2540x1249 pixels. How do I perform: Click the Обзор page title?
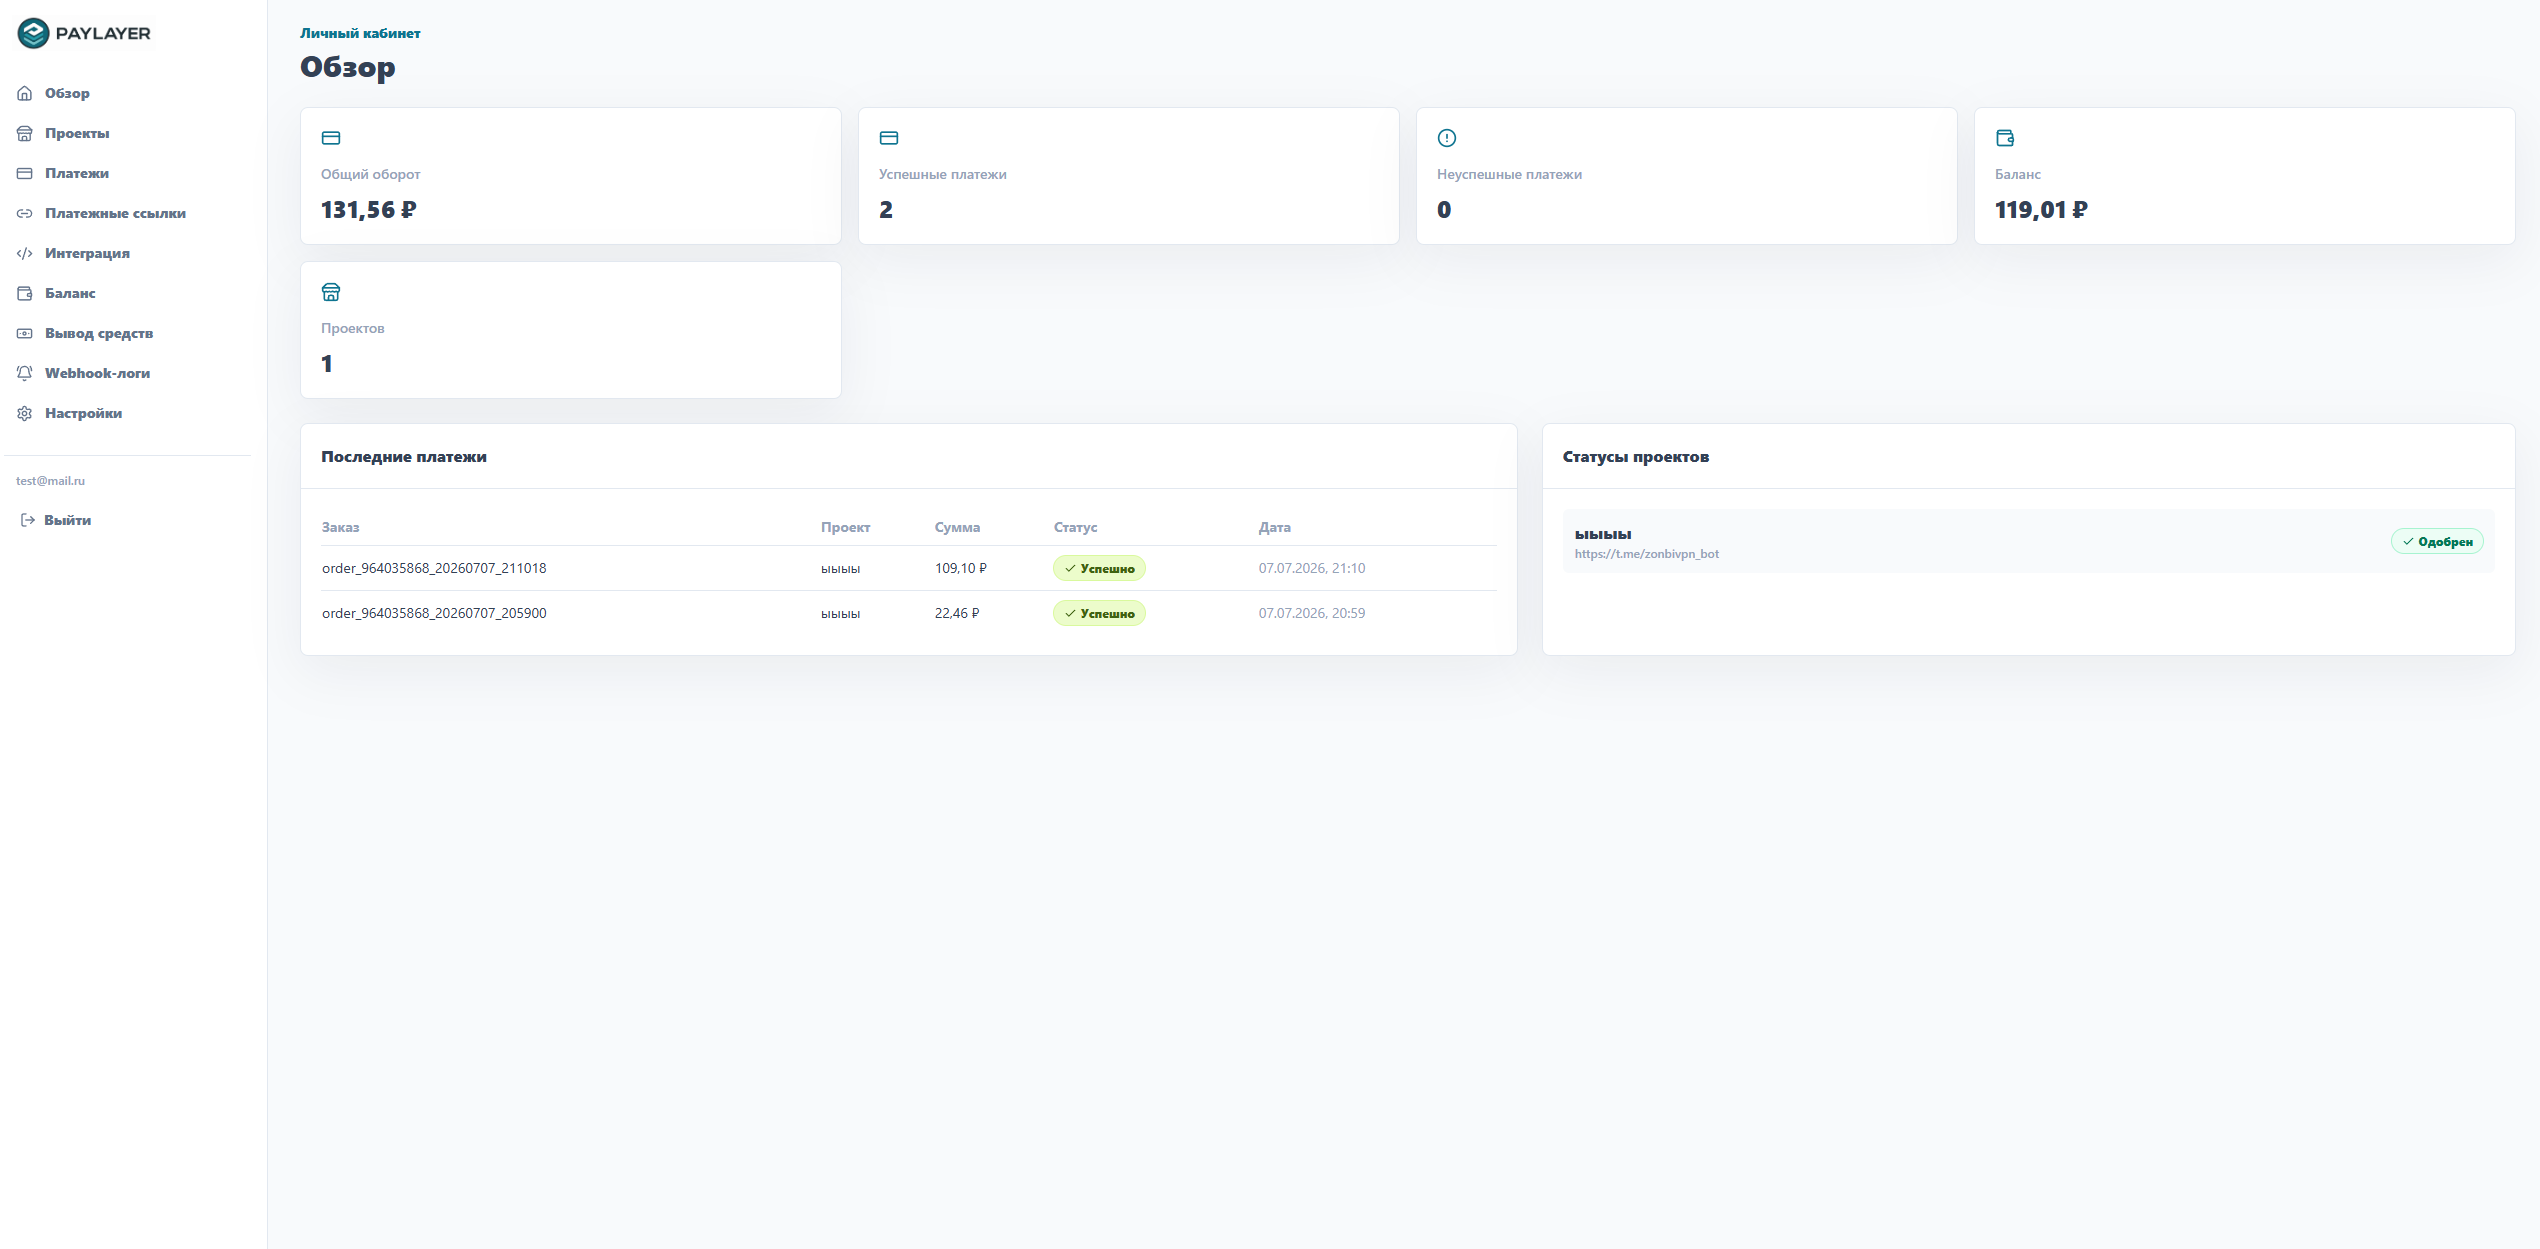tap(347, 67)
